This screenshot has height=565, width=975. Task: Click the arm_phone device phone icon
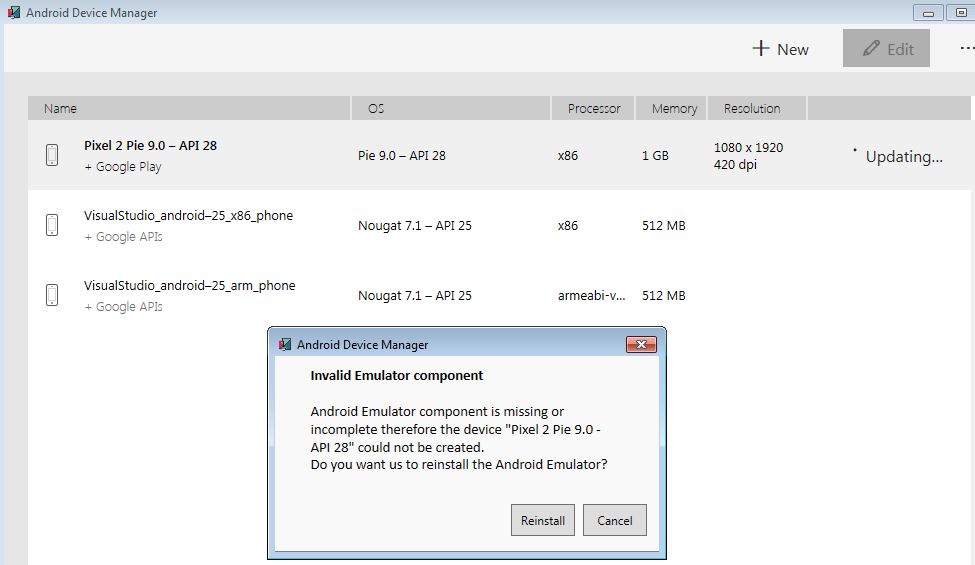52,295
